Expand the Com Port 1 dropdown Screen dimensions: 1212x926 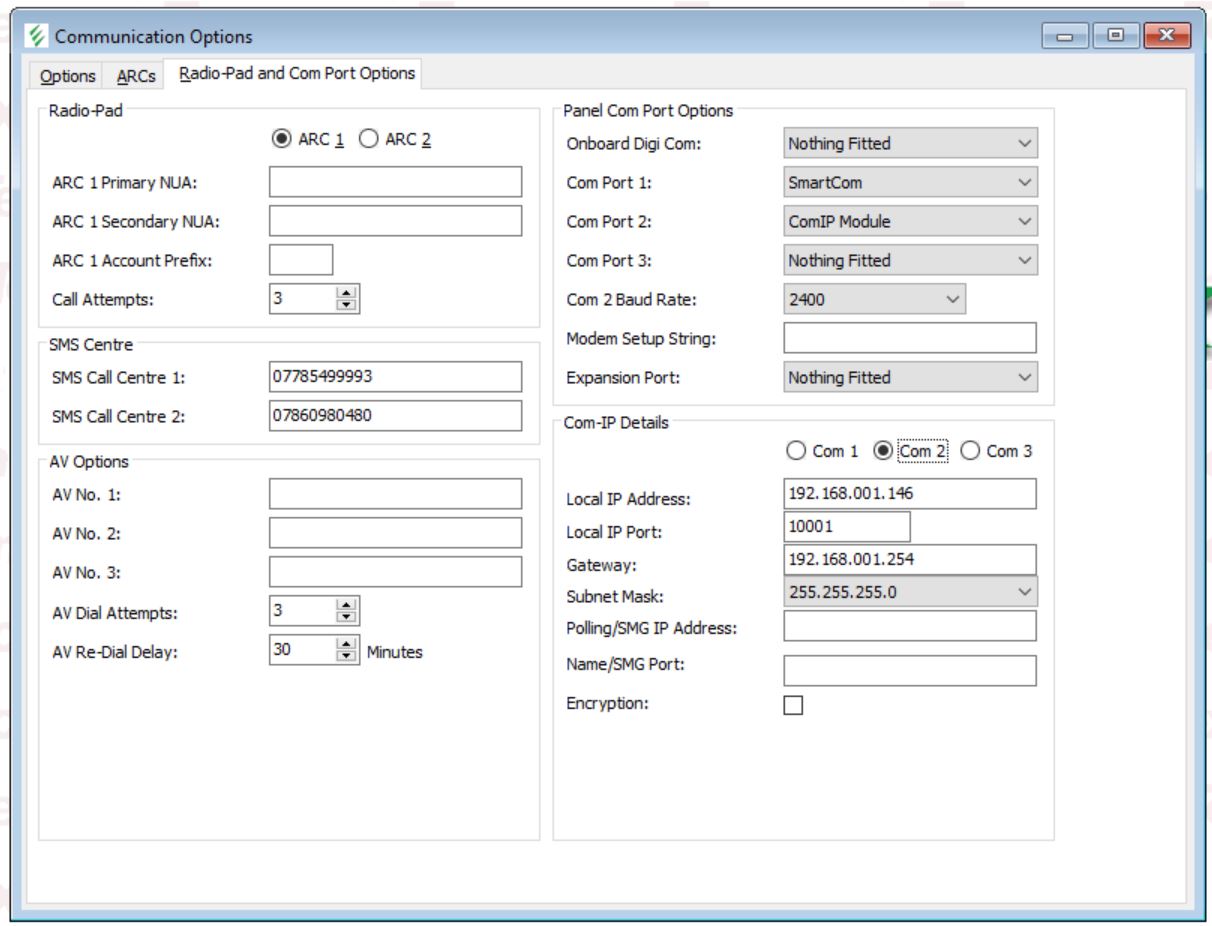[x=910, y=183]
